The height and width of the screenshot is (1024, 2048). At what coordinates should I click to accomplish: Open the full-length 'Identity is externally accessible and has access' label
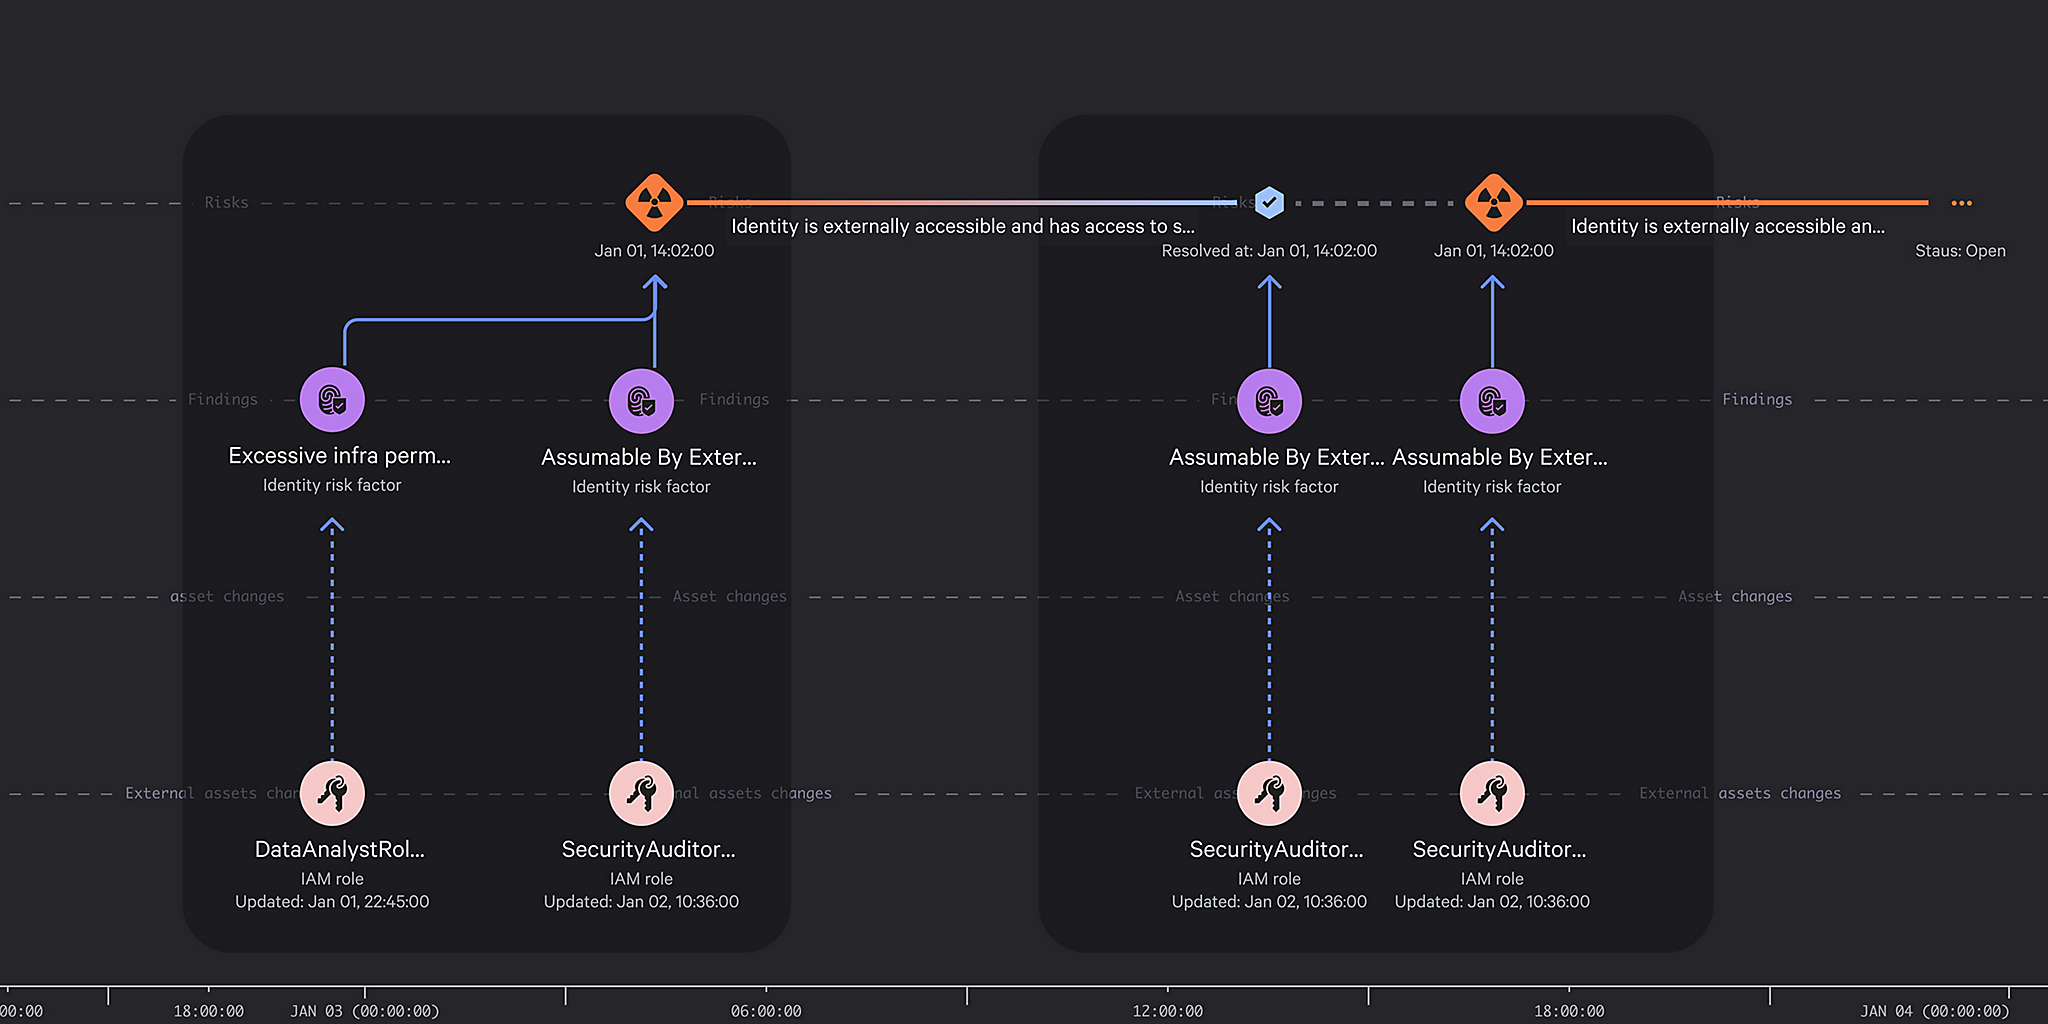pyautogui.click(x=962, y=226)
